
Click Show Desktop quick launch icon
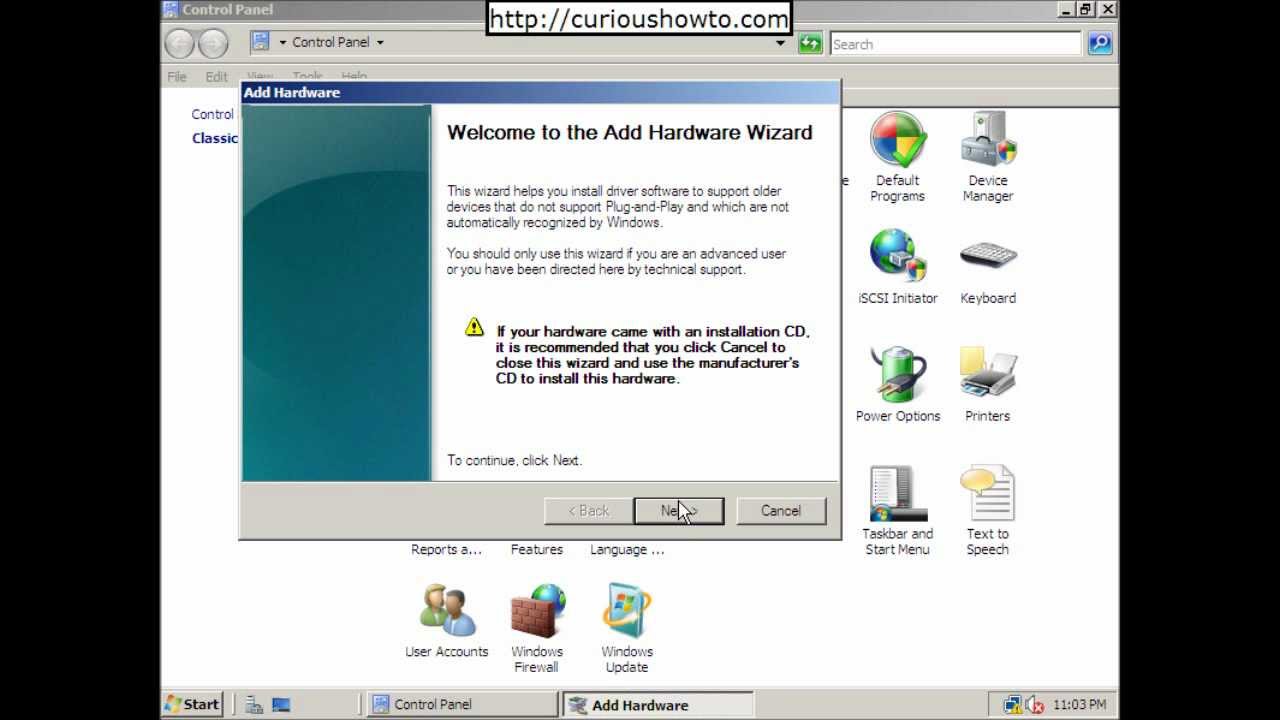280,705
